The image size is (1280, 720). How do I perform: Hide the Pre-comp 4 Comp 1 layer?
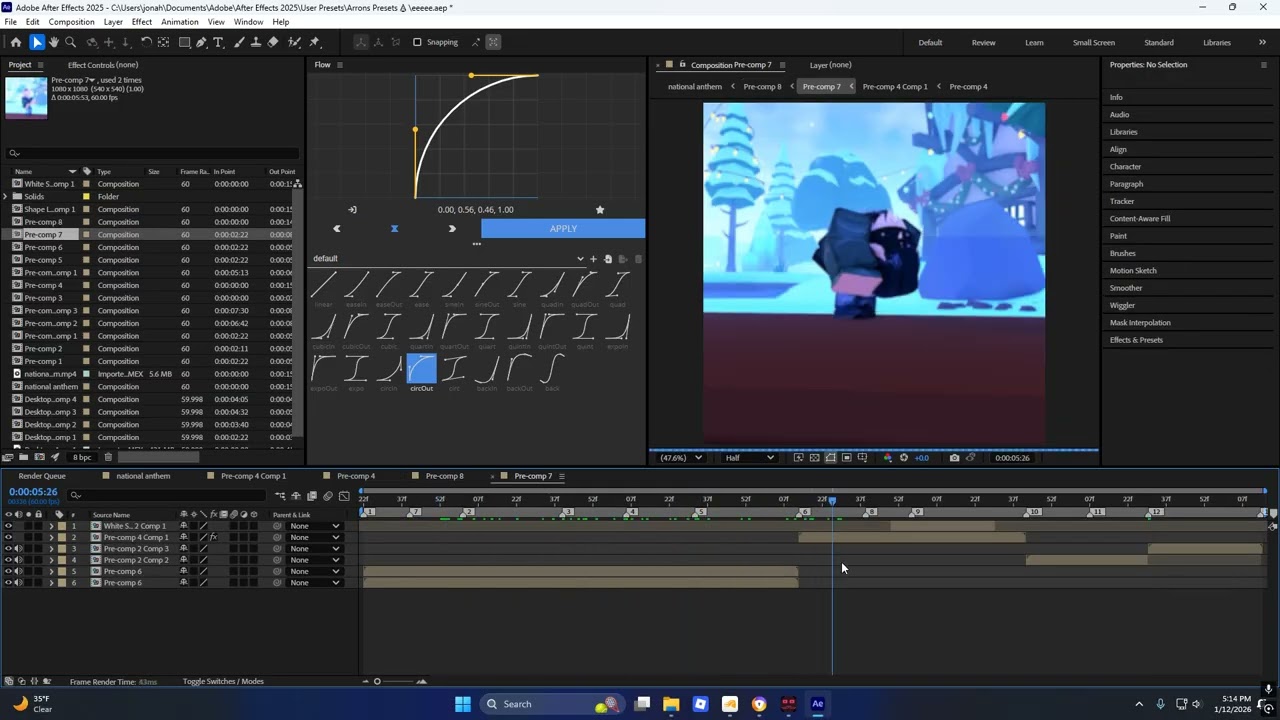click(x=9, y=537)
